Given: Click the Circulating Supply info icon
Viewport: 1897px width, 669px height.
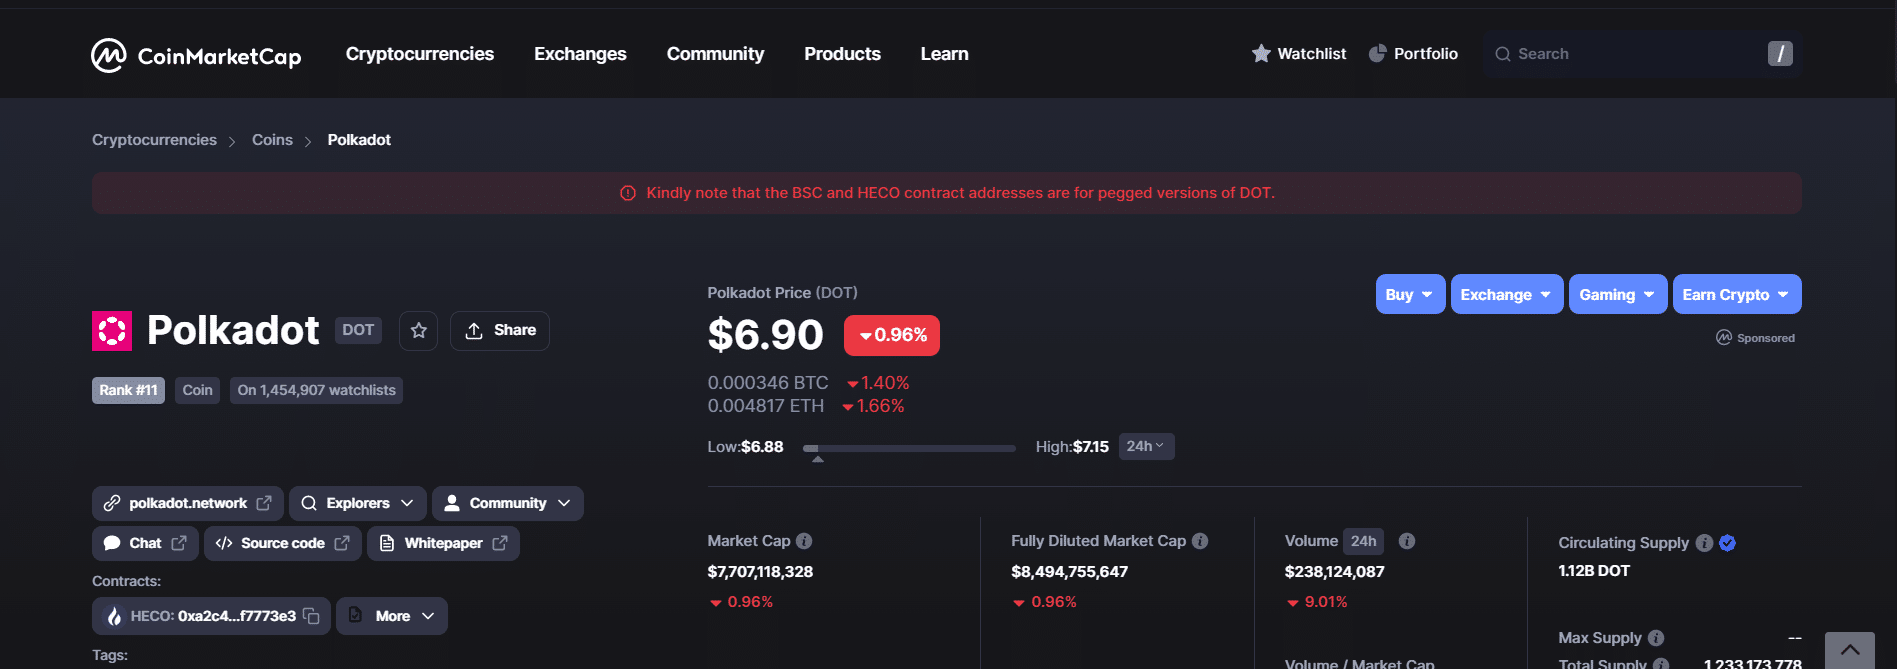Looking at the screenshot, I should pos(1704,543).
